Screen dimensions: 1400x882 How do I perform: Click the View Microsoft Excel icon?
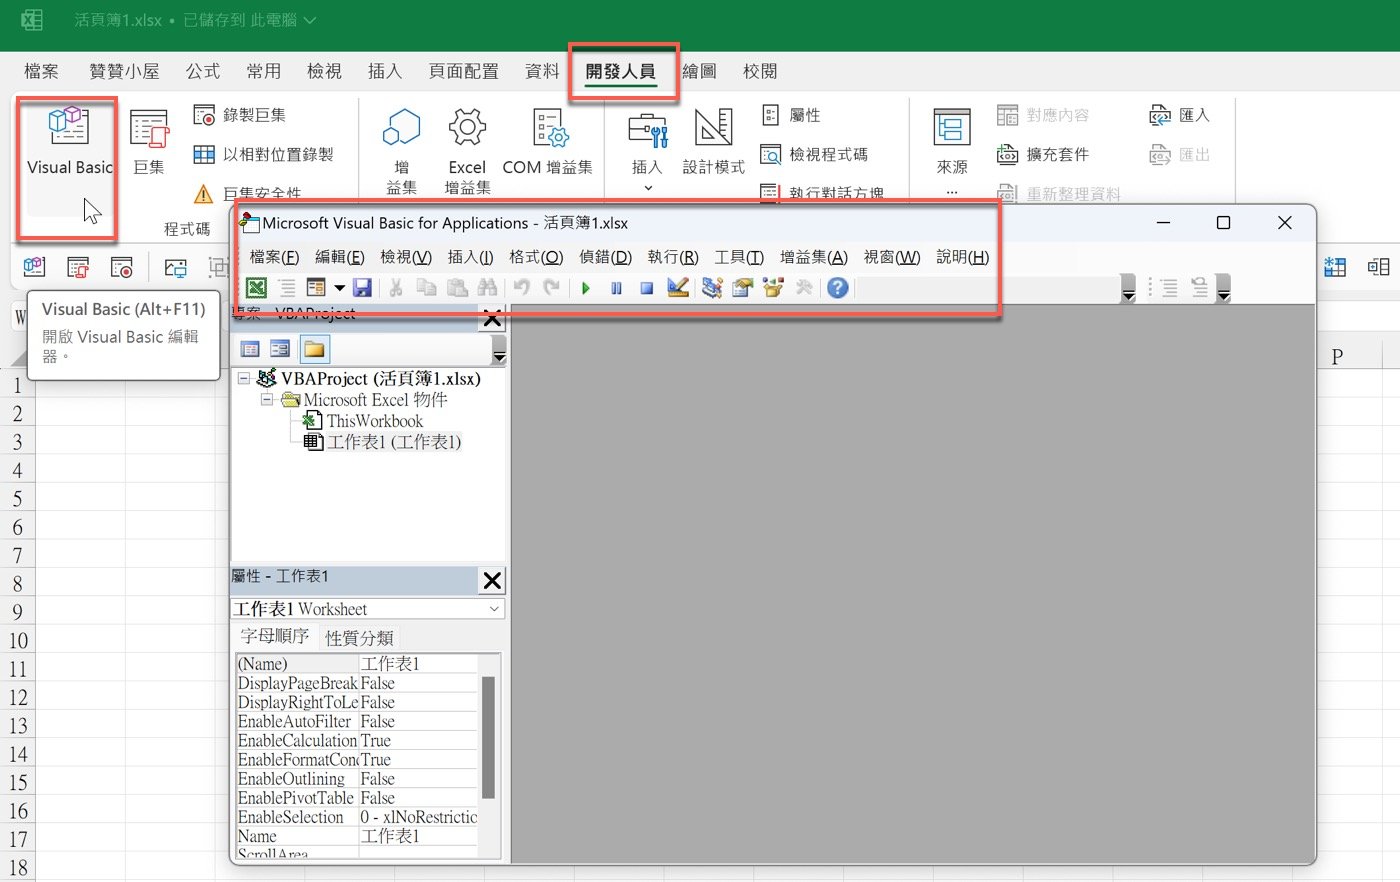pyautogui.click(x=256, y=289)
